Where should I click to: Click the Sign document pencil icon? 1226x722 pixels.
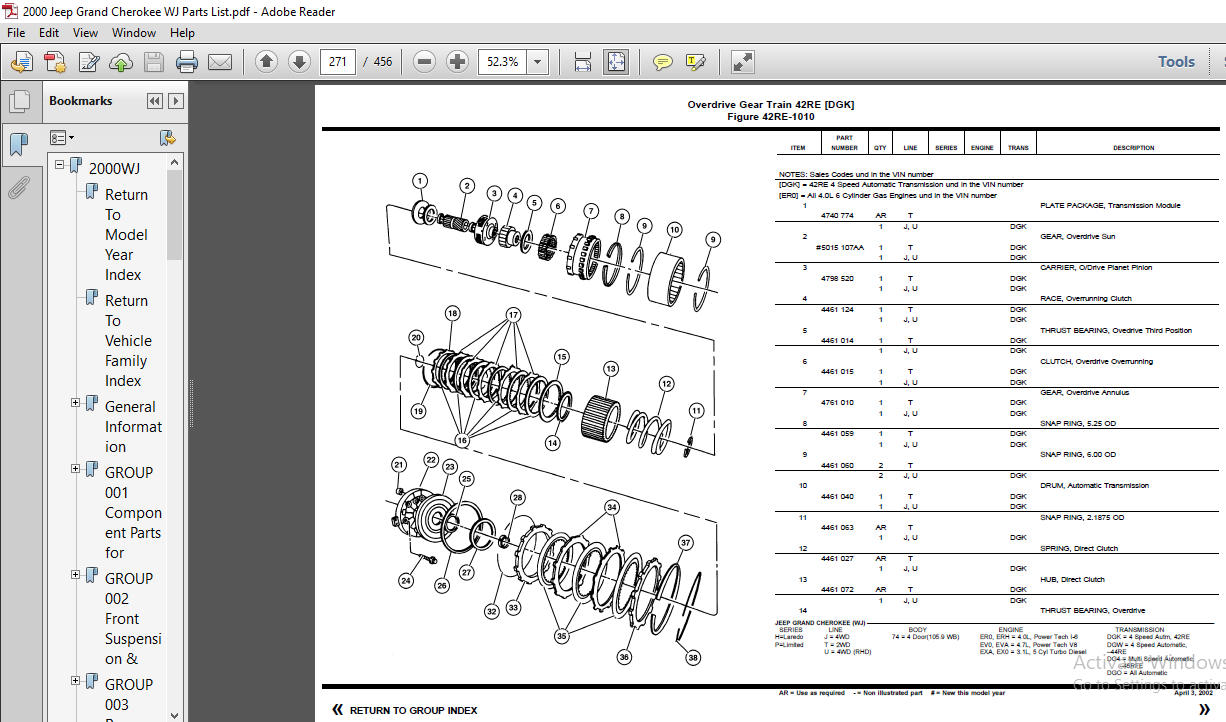tap(88, 62)
